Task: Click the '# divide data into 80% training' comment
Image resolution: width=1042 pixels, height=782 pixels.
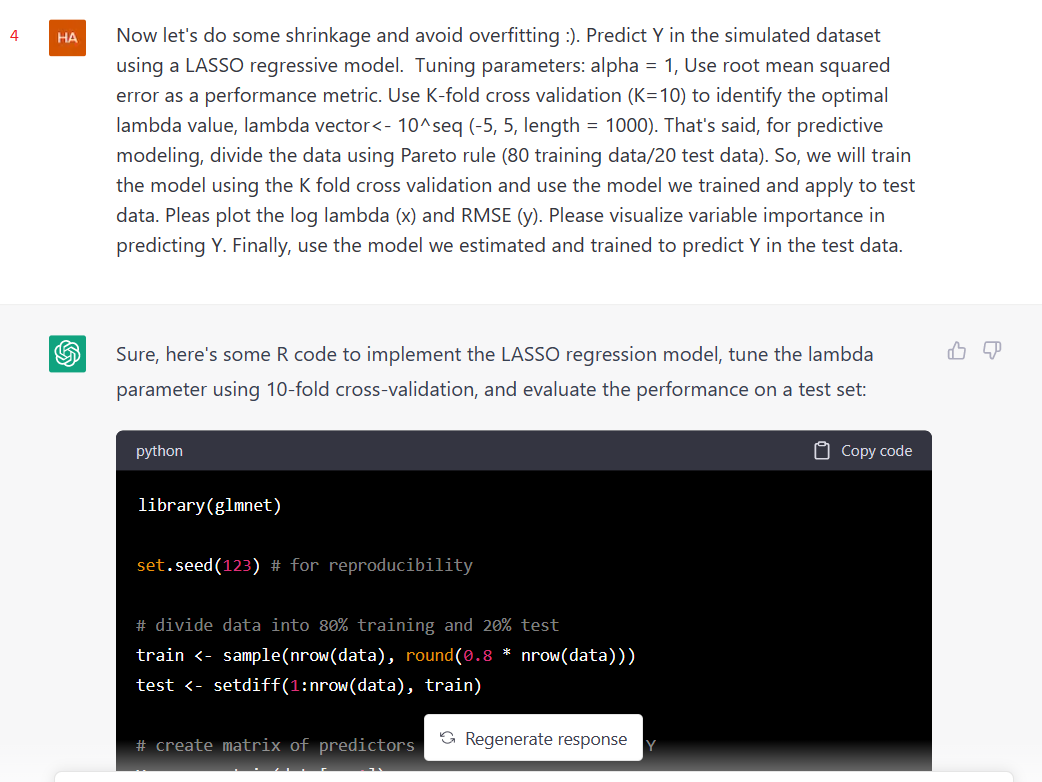Action: (348, 625)
